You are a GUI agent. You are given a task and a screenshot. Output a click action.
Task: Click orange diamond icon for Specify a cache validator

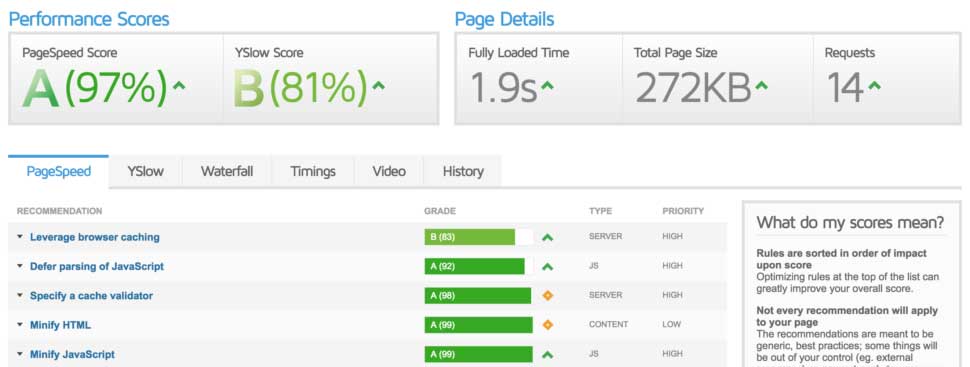click(547, 296)
